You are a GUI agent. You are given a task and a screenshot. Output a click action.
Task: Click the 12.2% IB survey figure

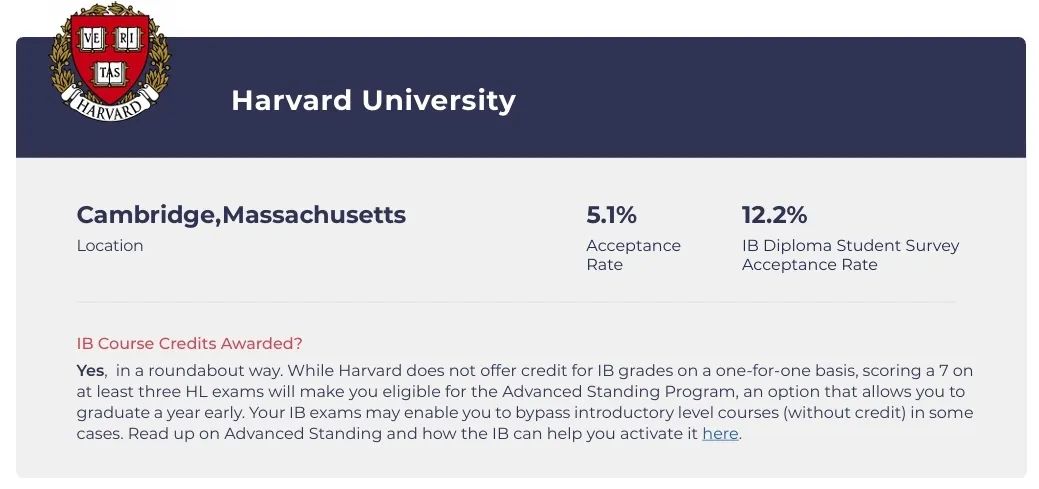coord(774,215)
